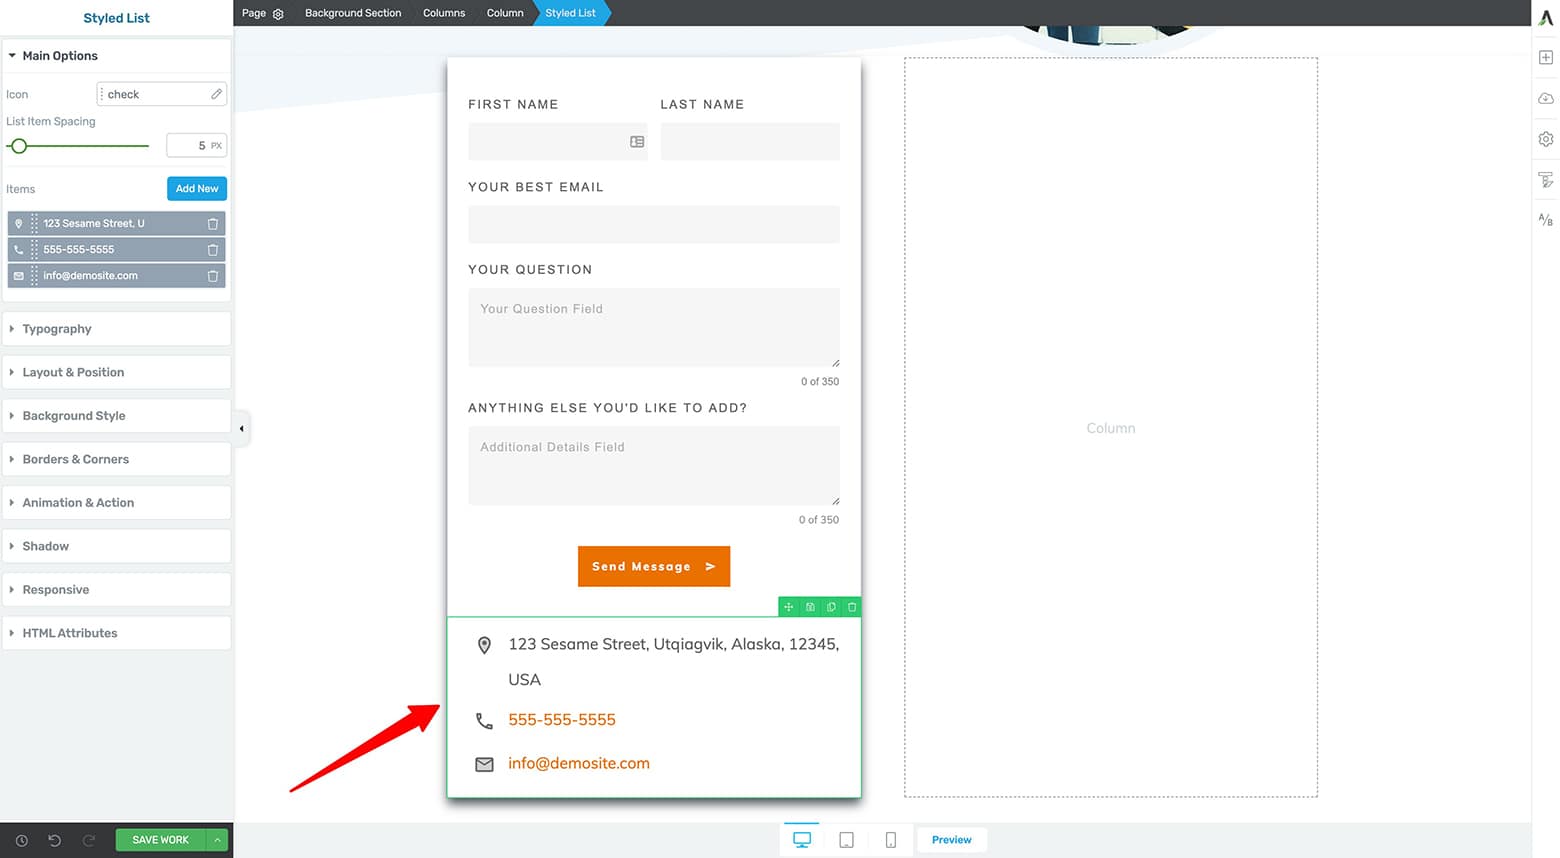The image size is (1560, 858).
Task: Click the Add New items button
Action: (196, 188)
